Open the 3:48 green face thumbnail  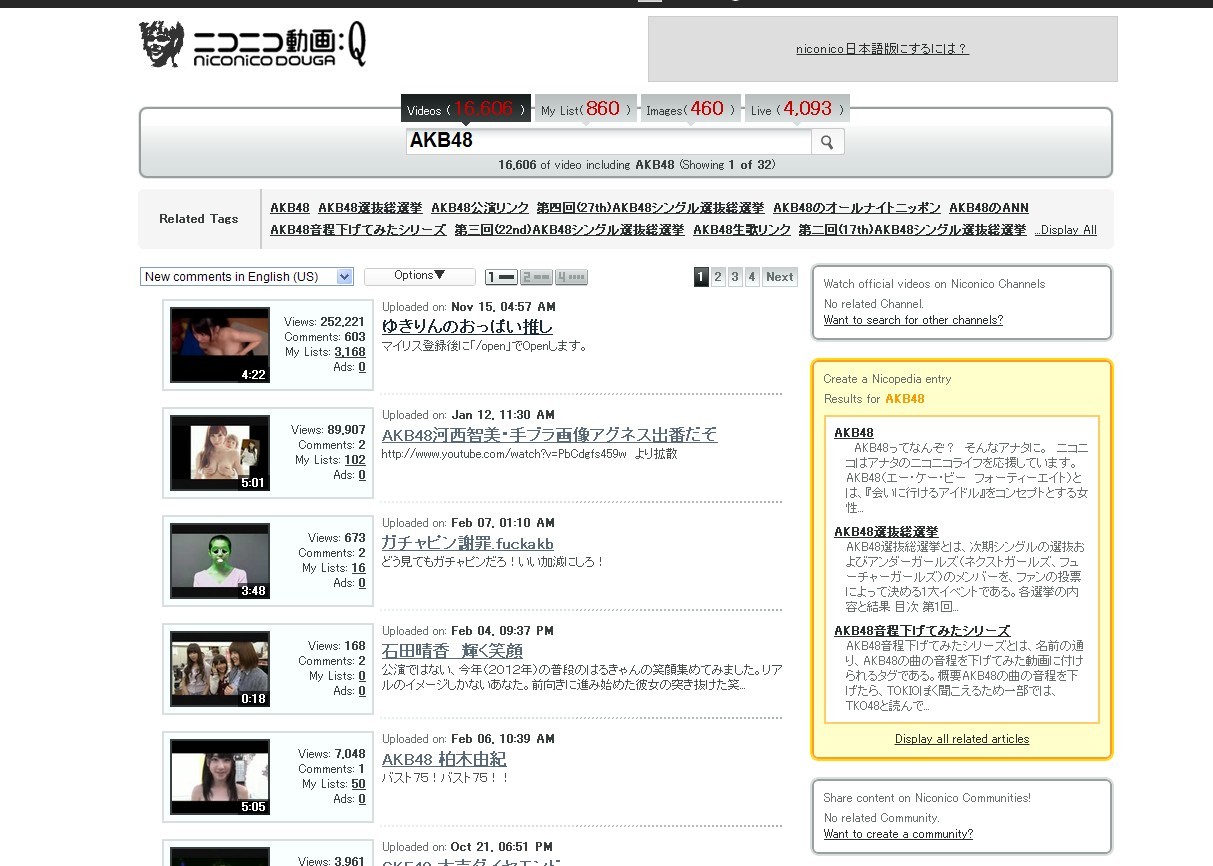220,561
